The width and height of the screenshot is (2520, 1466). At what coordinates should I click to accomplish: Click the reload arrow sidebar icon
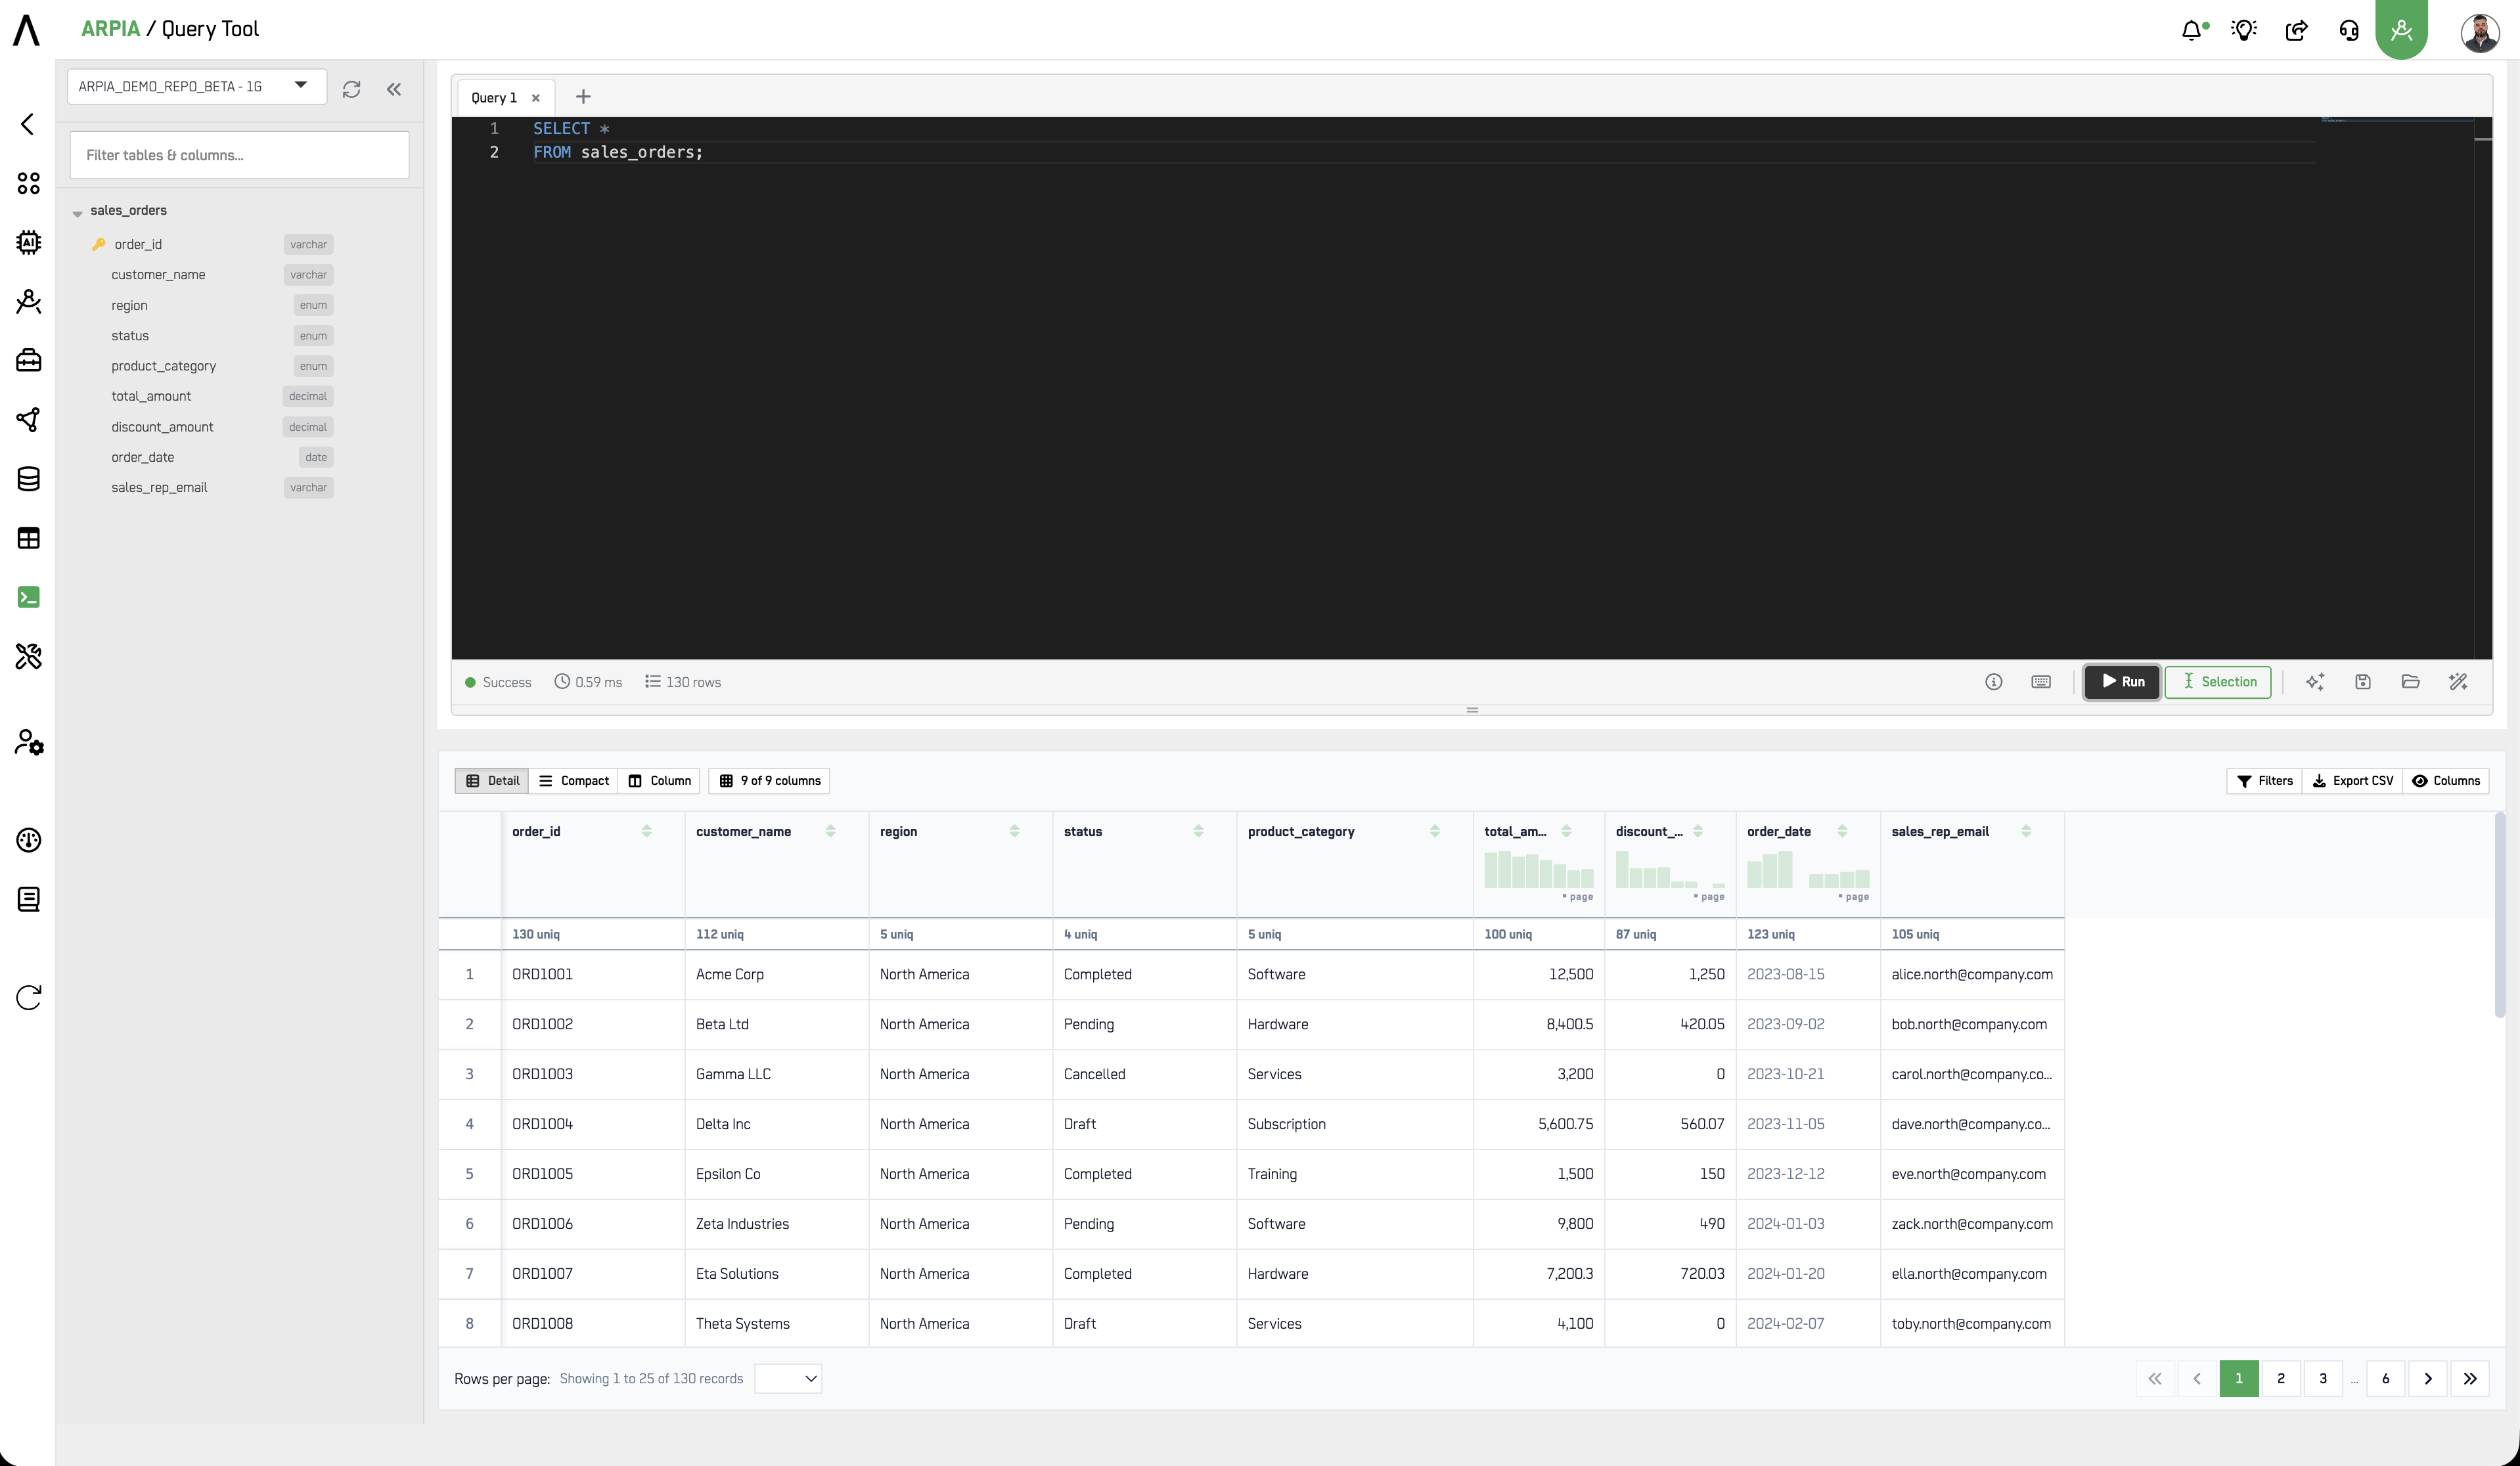click(x=29, y=997)
